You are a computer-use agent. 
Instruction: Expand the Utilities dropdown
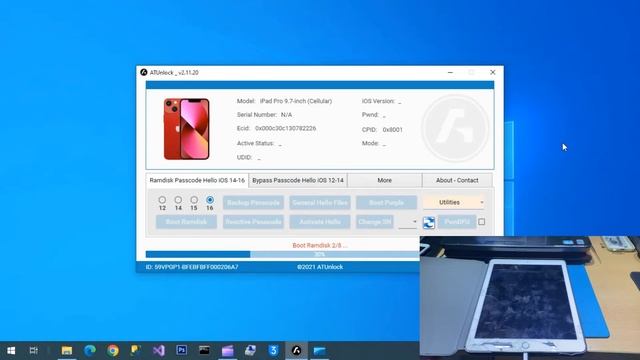point(453,202)
